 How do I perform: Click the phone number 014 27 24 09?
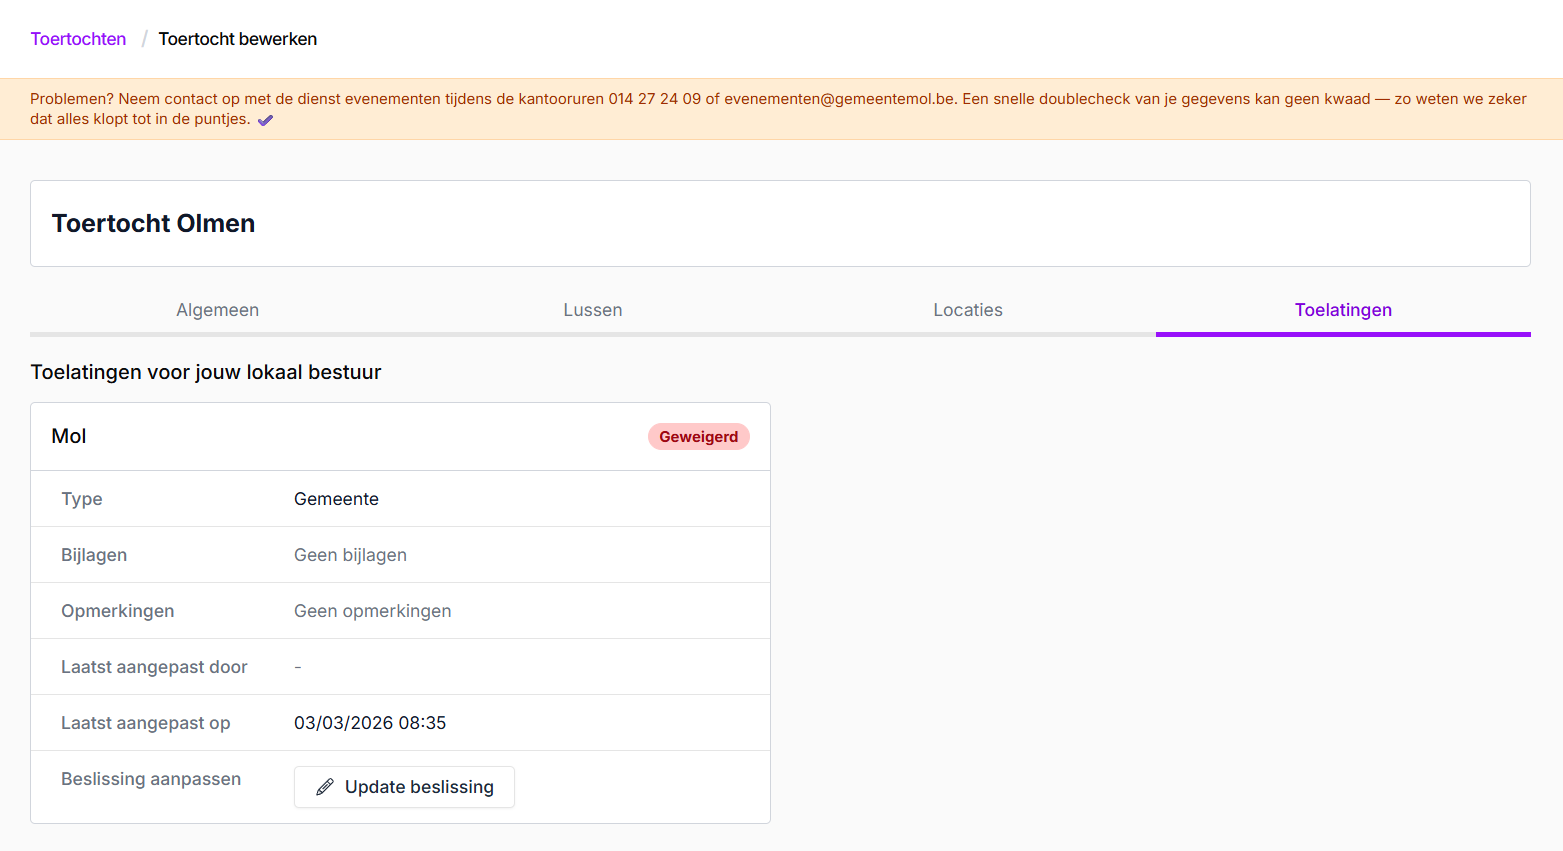coord(654,99)
